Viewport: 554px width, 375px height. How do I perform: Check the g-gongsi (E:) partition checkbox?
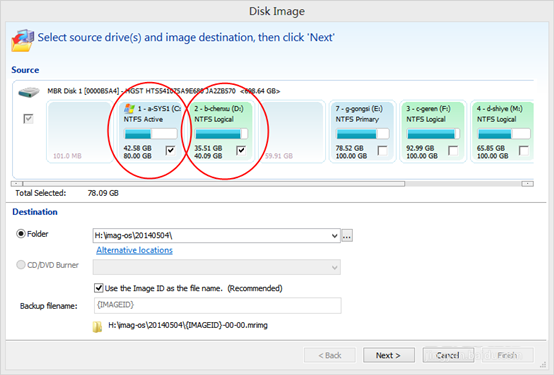[x=382, y=151]
